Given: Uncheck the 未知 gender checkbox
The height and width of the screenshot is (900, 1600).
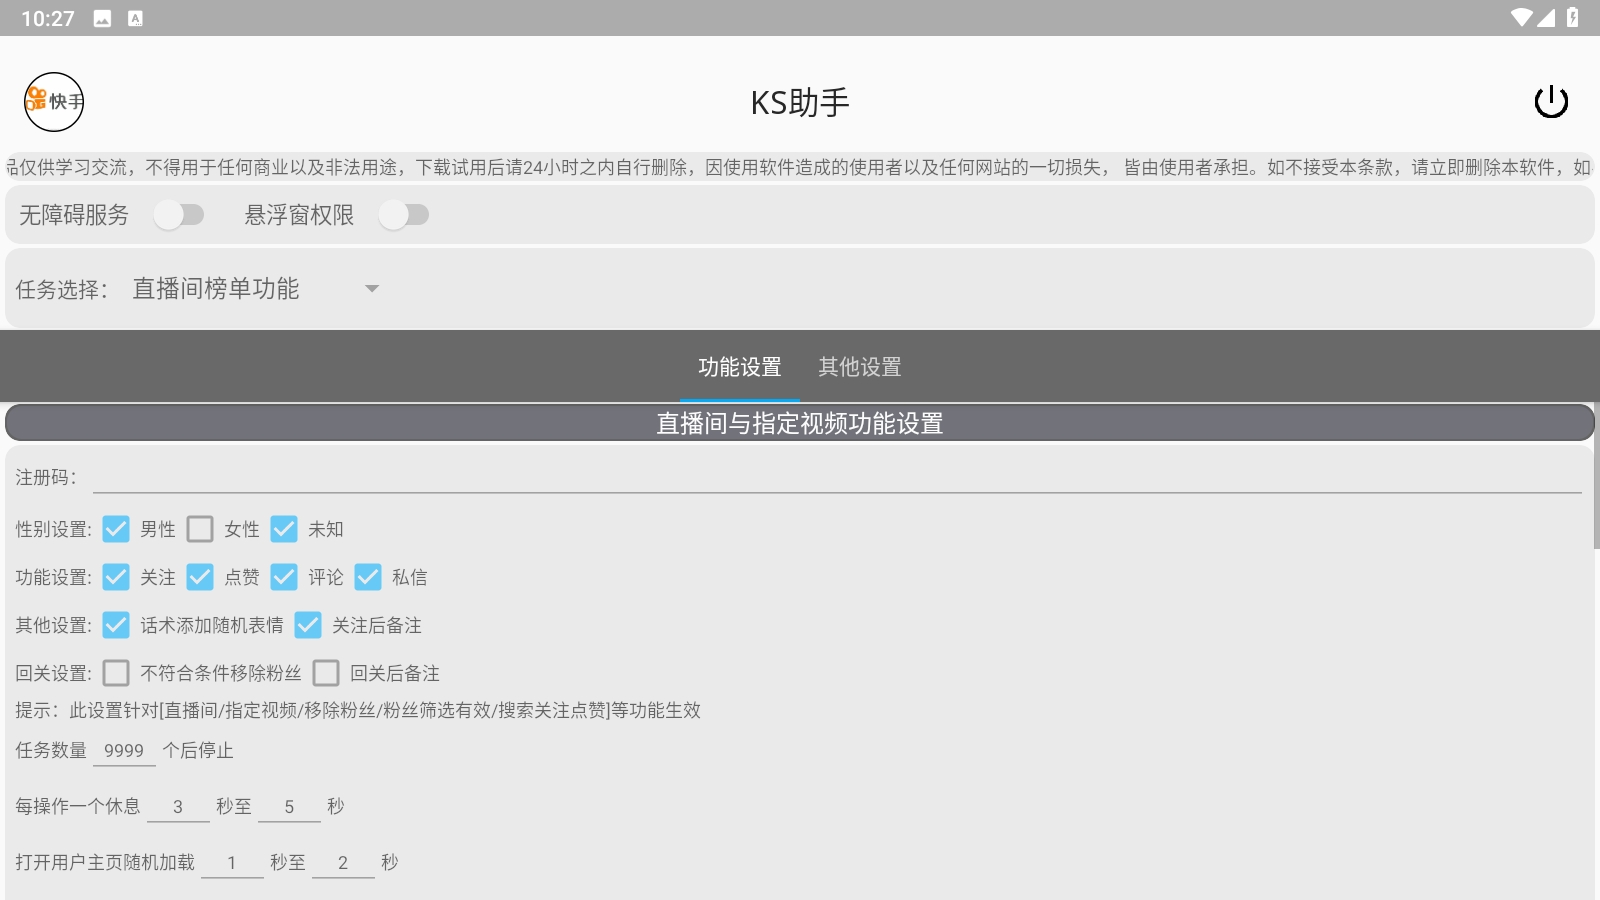Looking at the screenshot, I should [285, 529].
